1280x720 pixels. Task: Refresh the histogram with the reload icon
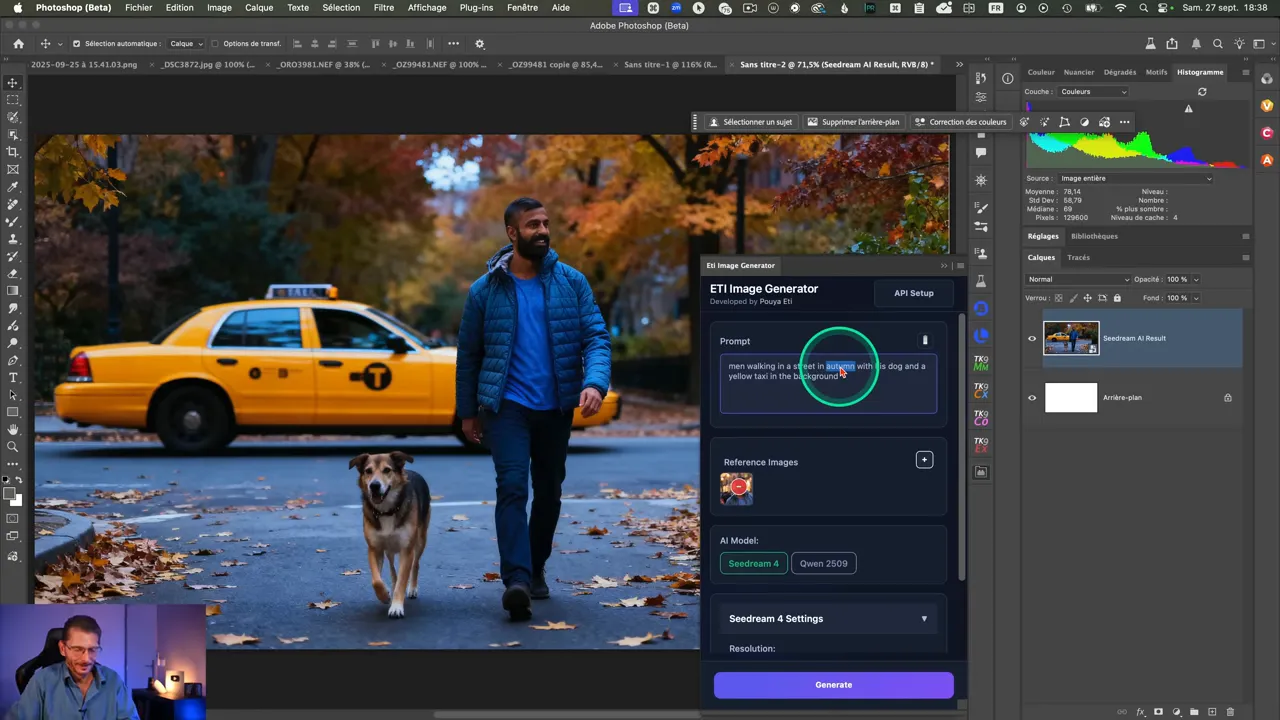1202,92
